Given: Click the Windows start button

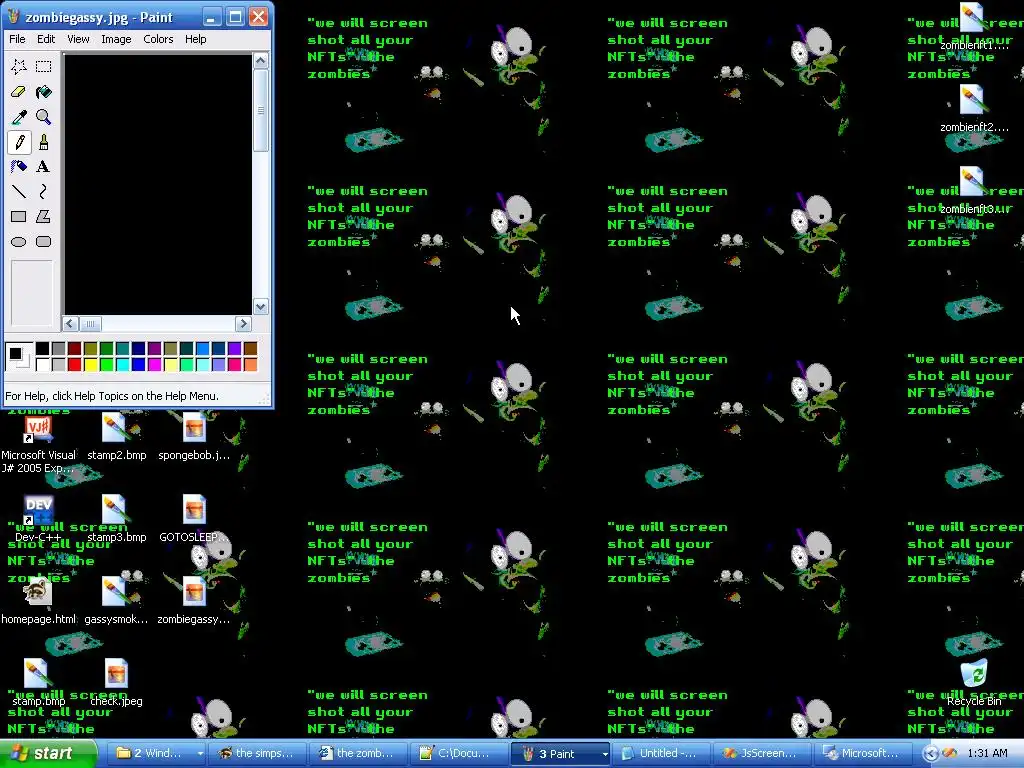Looking at the screenshot, I should (48, 754).
